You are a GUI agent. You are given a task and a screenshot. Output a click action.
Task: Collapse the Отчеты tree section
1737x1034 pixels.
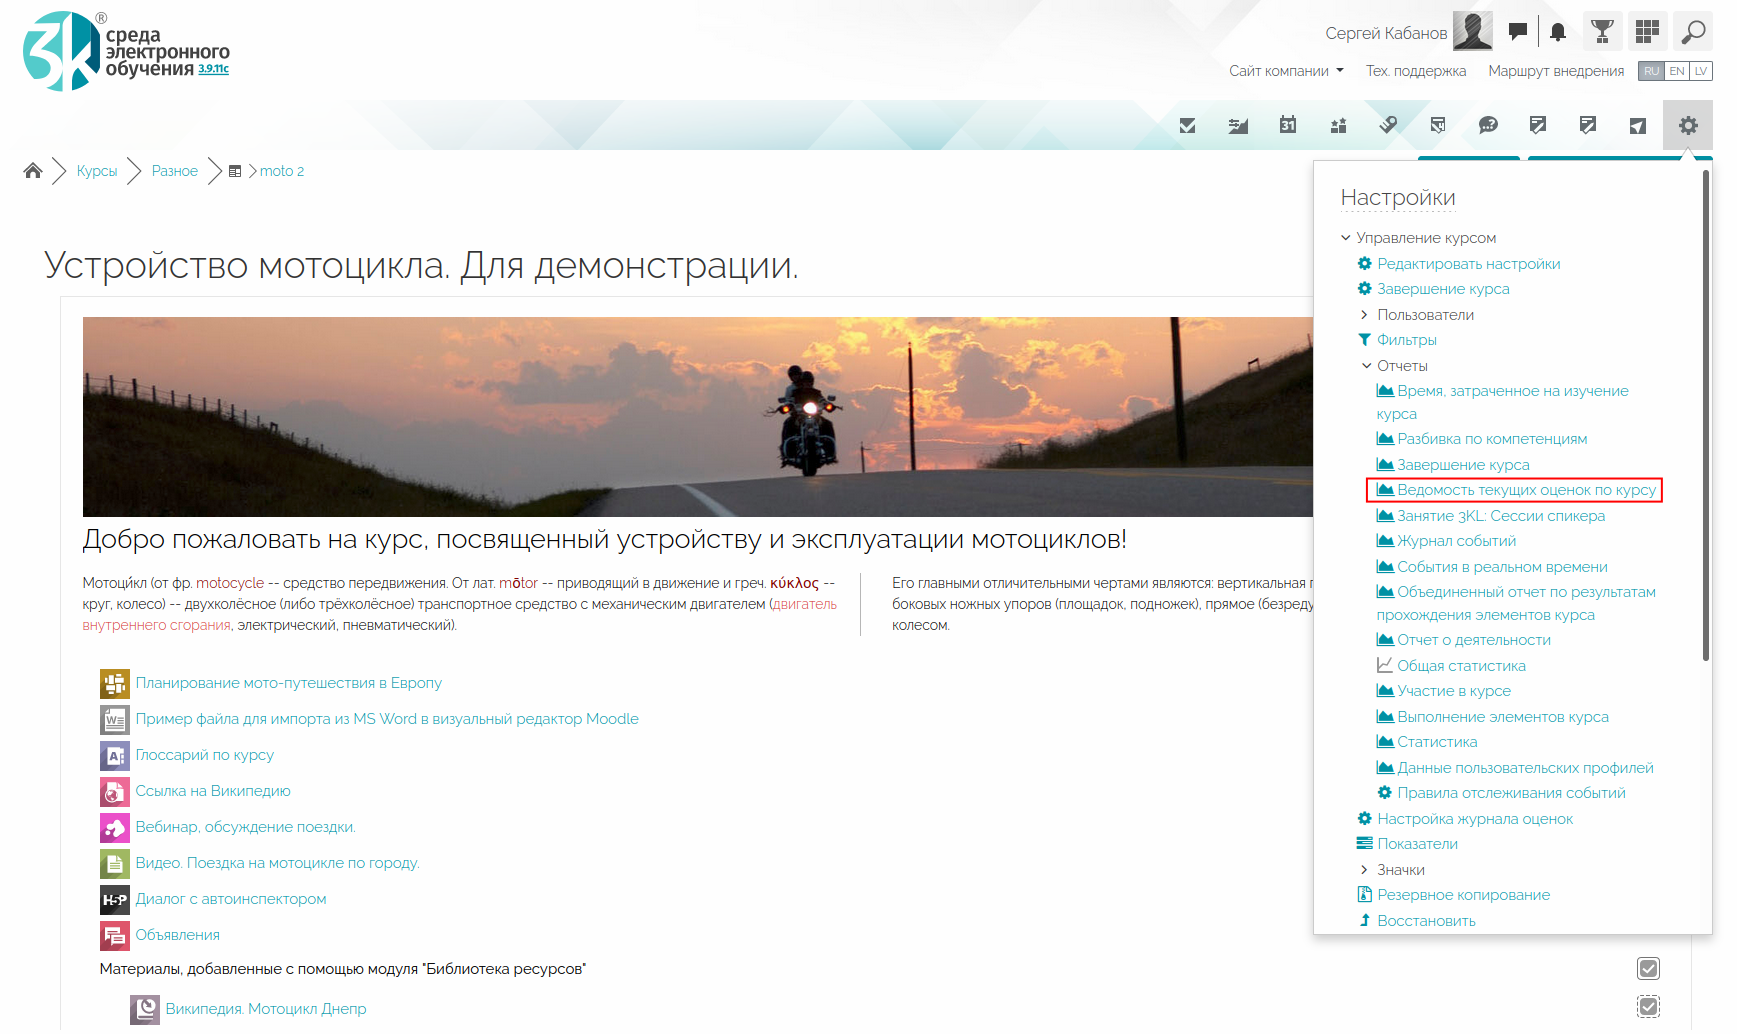tap(1366, 366)
